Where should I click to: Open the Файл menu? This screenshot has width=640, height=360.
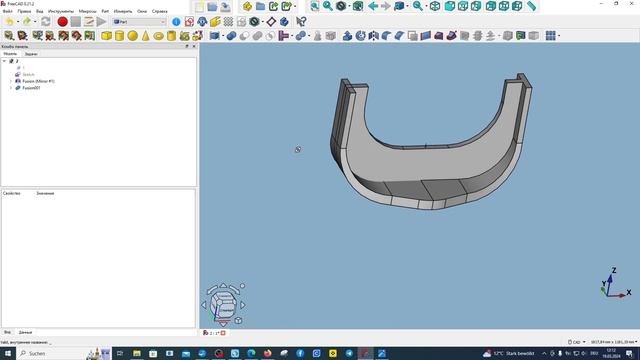click(x=7, y=11)
